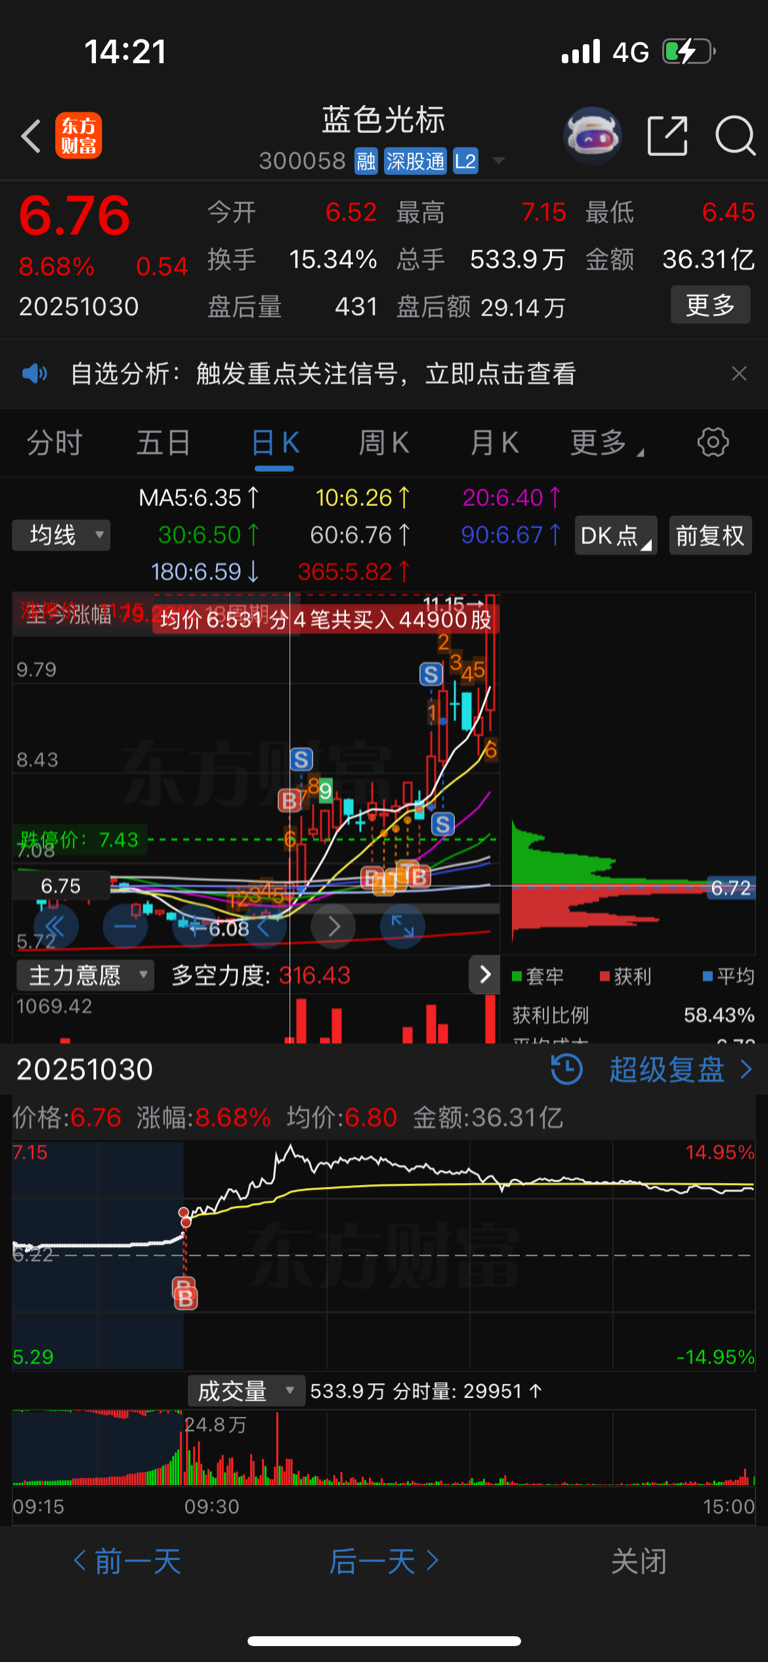Tap the current price 6.76 at top

click(75, 216)
